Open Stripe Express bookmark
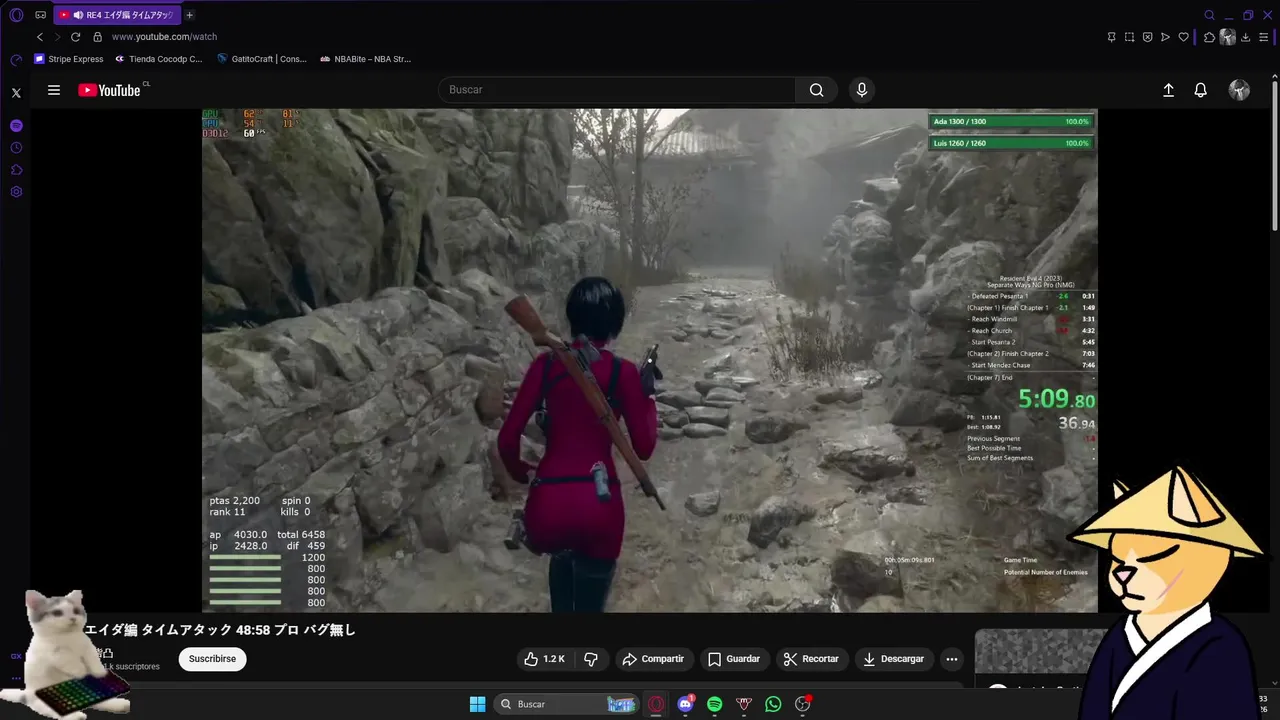This screenshot has height=720, width=1280. pyautogui.click(x=69, y=59)
